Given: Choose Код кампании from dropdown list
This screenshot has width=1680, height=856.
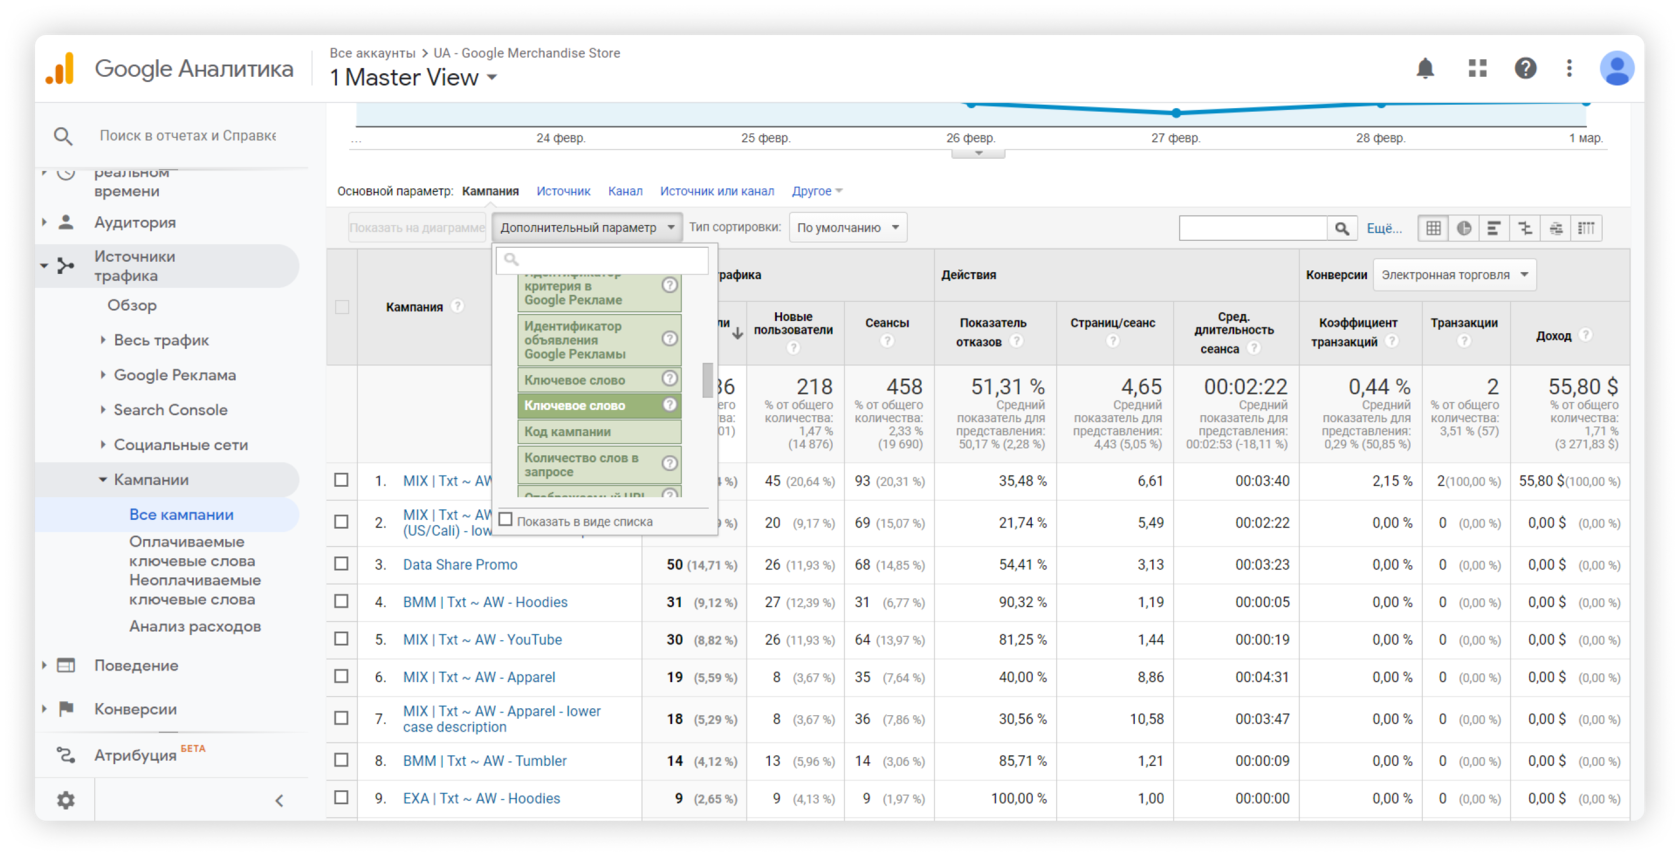Looking at the screenshot, I should 599,431.
